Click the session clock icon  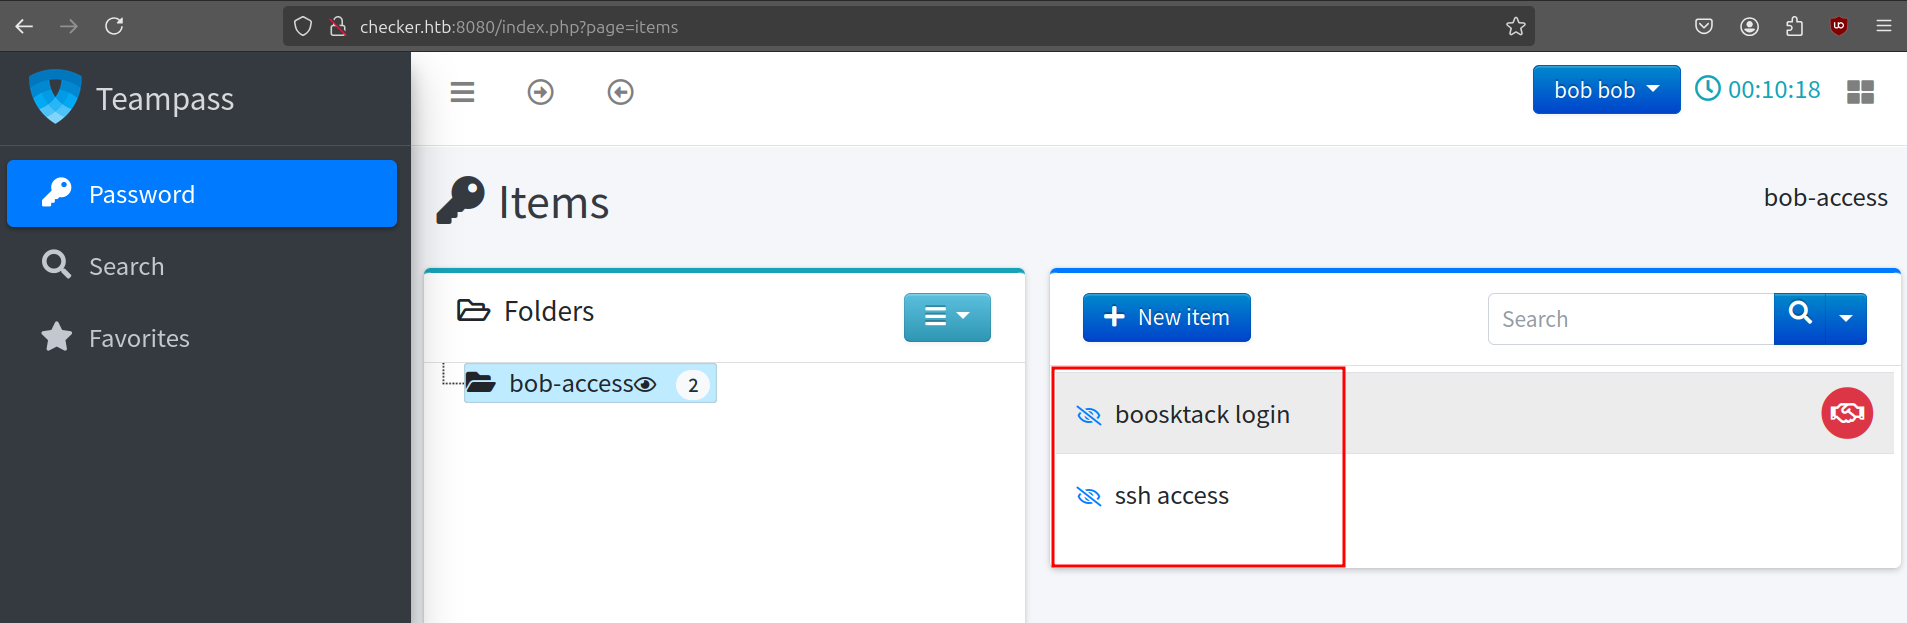pos(1708,89)
